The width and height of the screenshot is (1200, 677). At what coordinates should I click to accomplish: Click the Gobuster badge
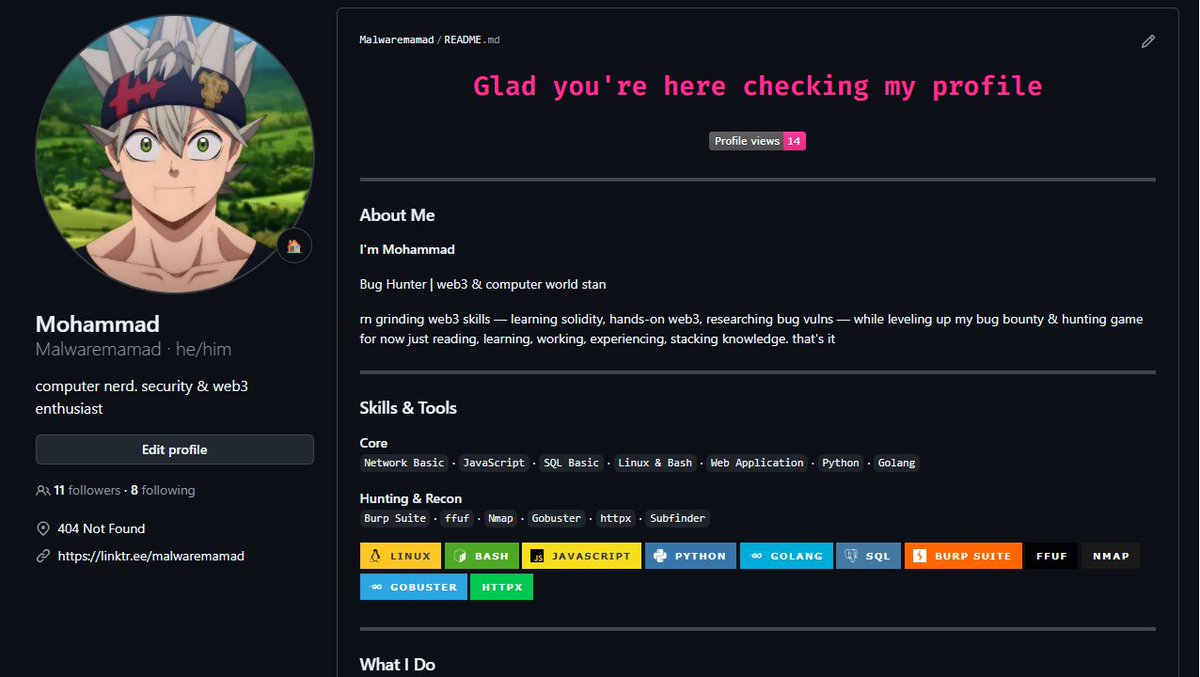click(413, 587)
